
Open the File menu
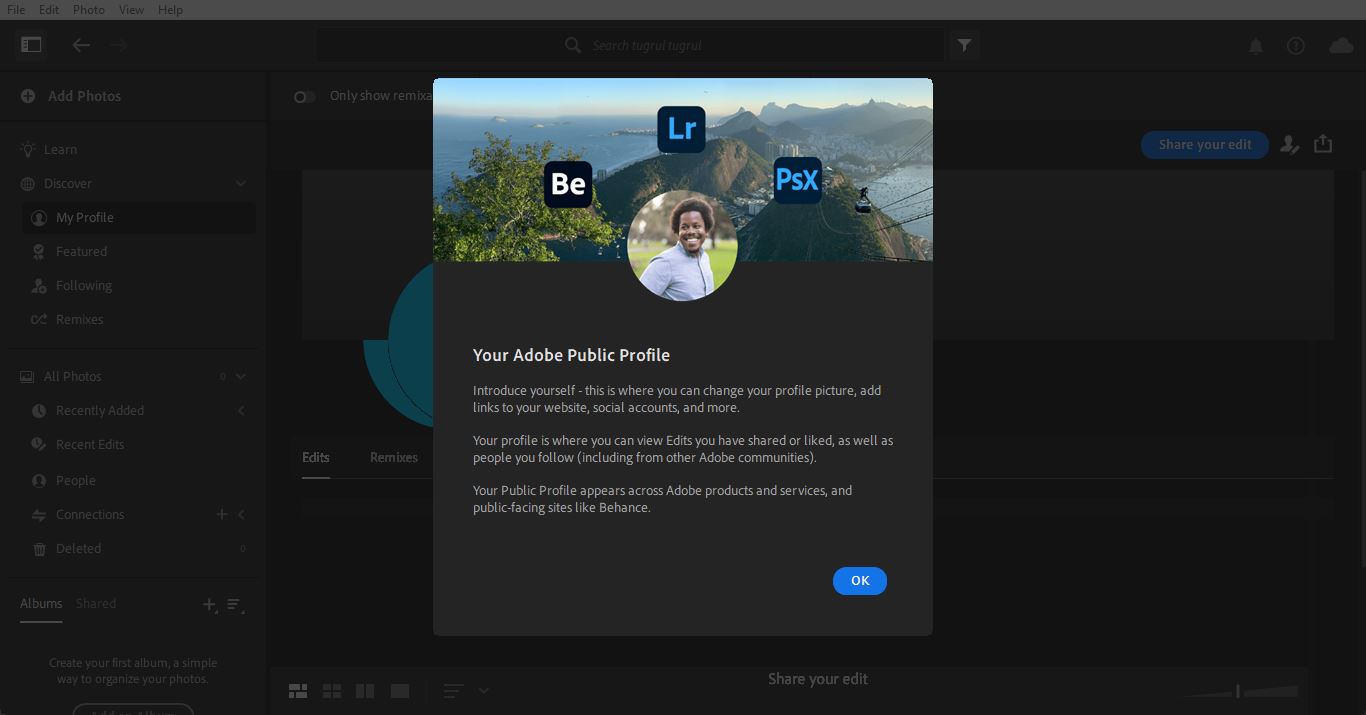tap(16, 9)
